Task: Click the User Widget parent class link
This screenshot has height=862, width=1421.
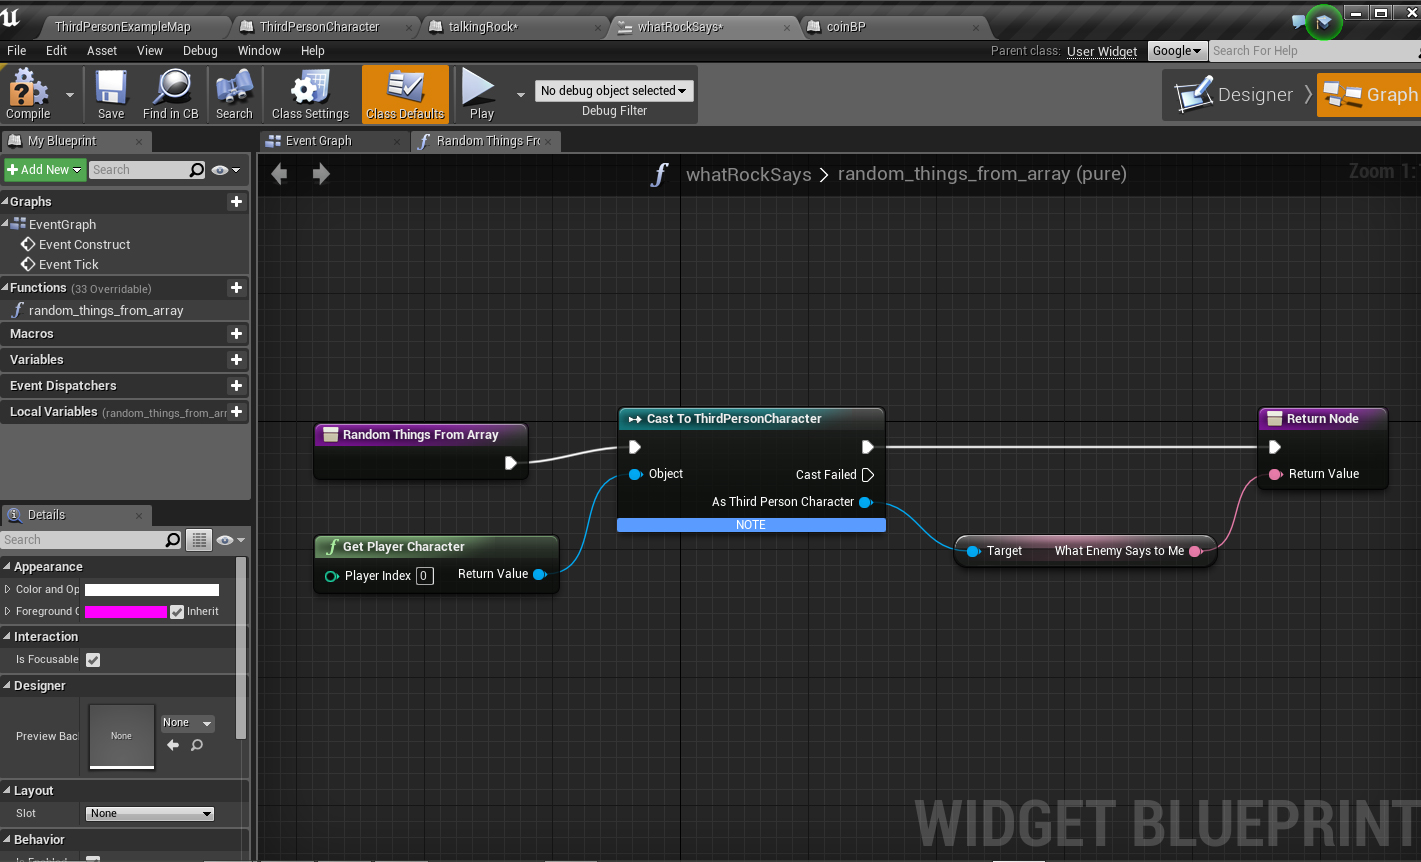Action: tap(1102, 51)
